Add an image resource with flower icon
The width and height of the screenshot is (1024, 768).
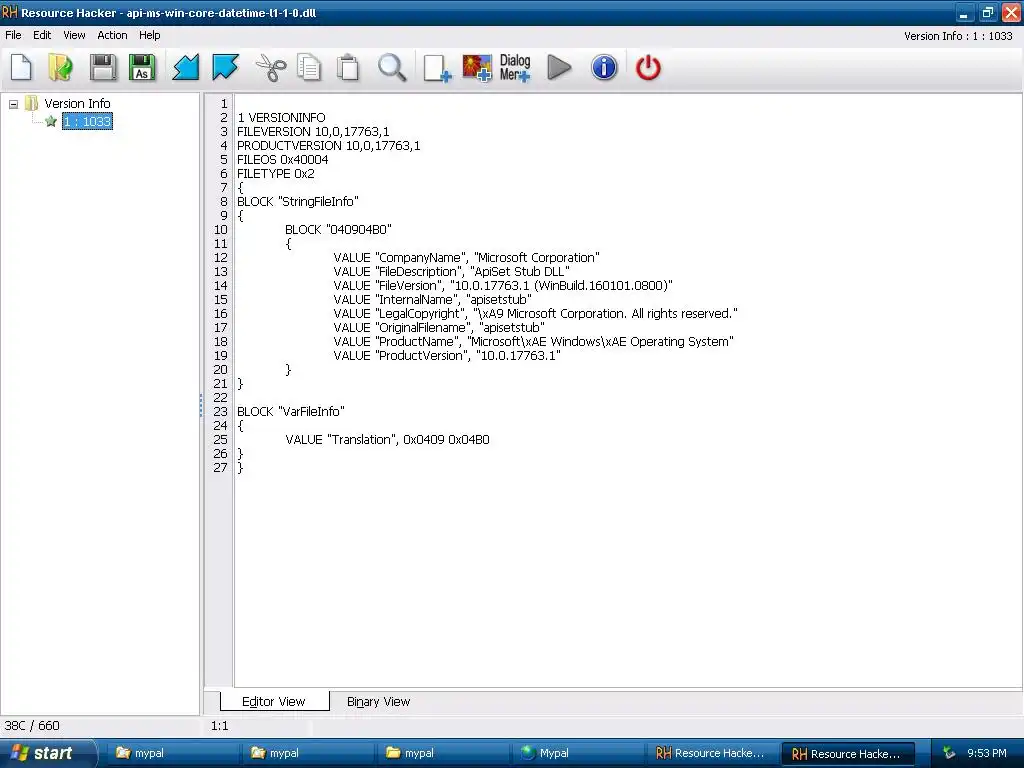pyautogui.click(x=477, y=67)
